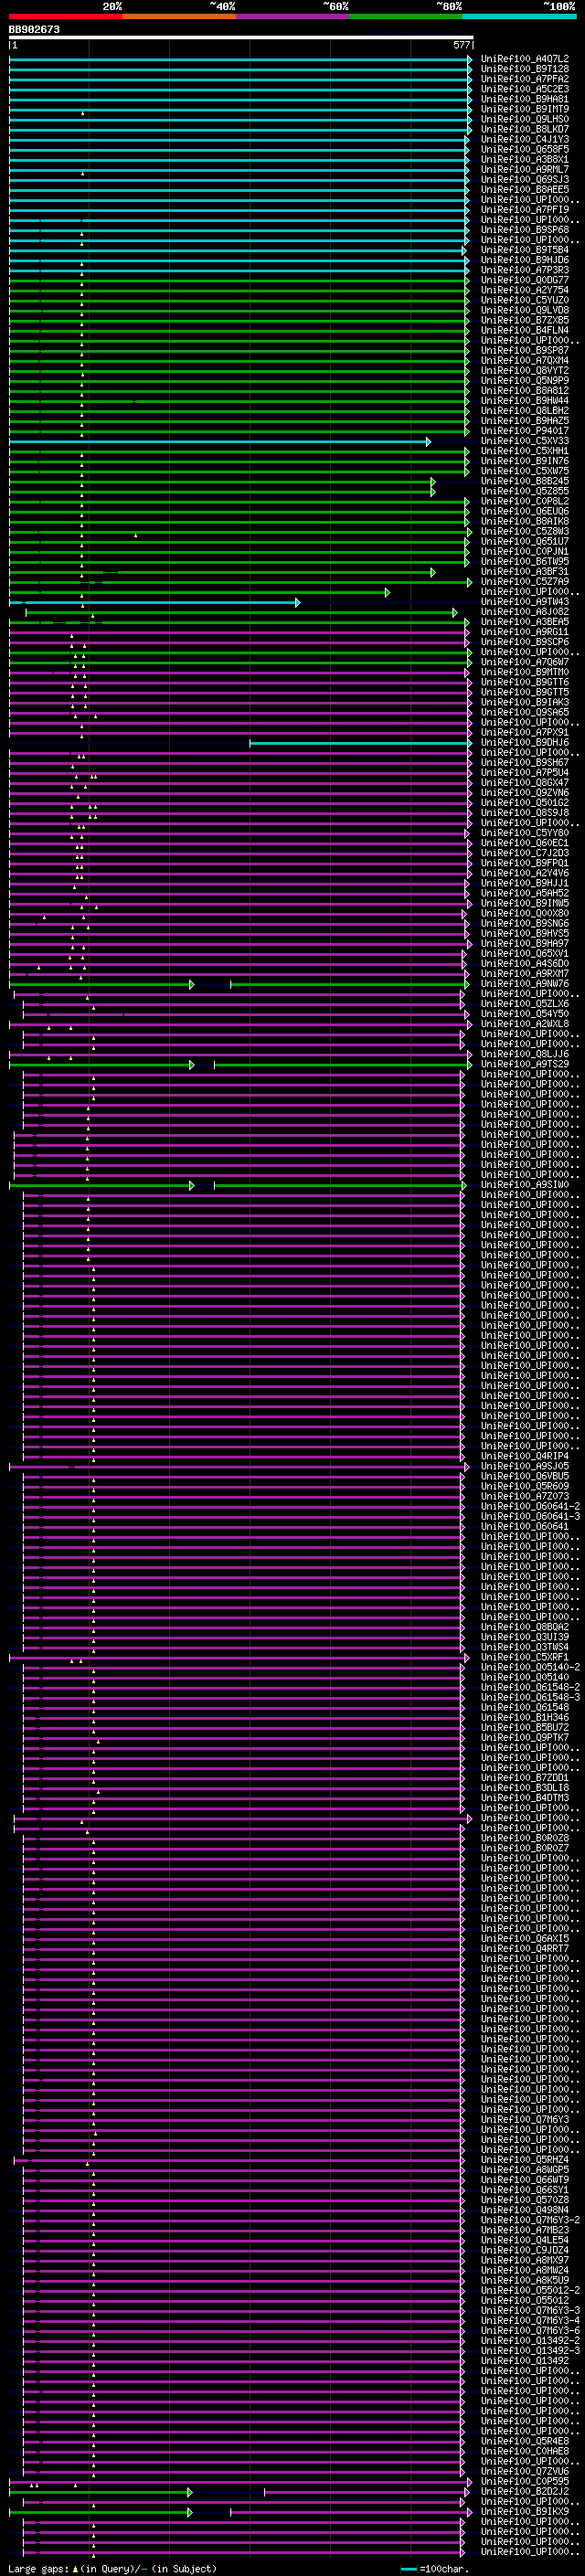Select hit label UniRef100_B8B245
The height and width of the screenshot is (2576, 585).
[525, 481]
